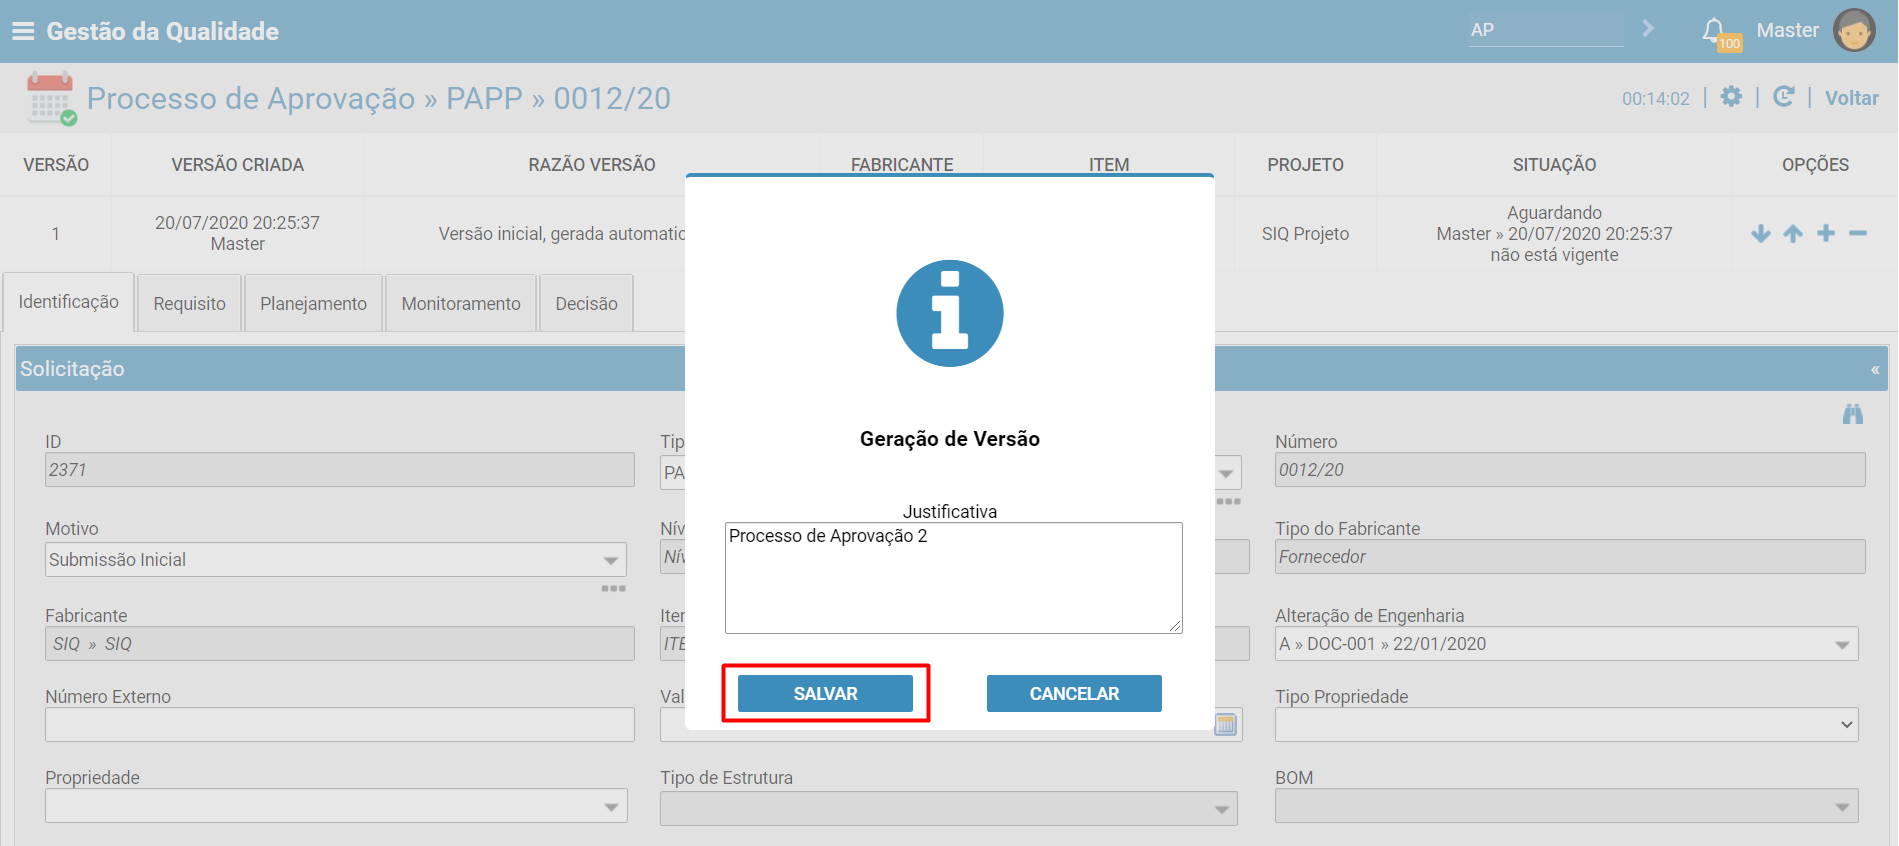Click the calendar icon beside the Val field

[x=1226, y=725]
